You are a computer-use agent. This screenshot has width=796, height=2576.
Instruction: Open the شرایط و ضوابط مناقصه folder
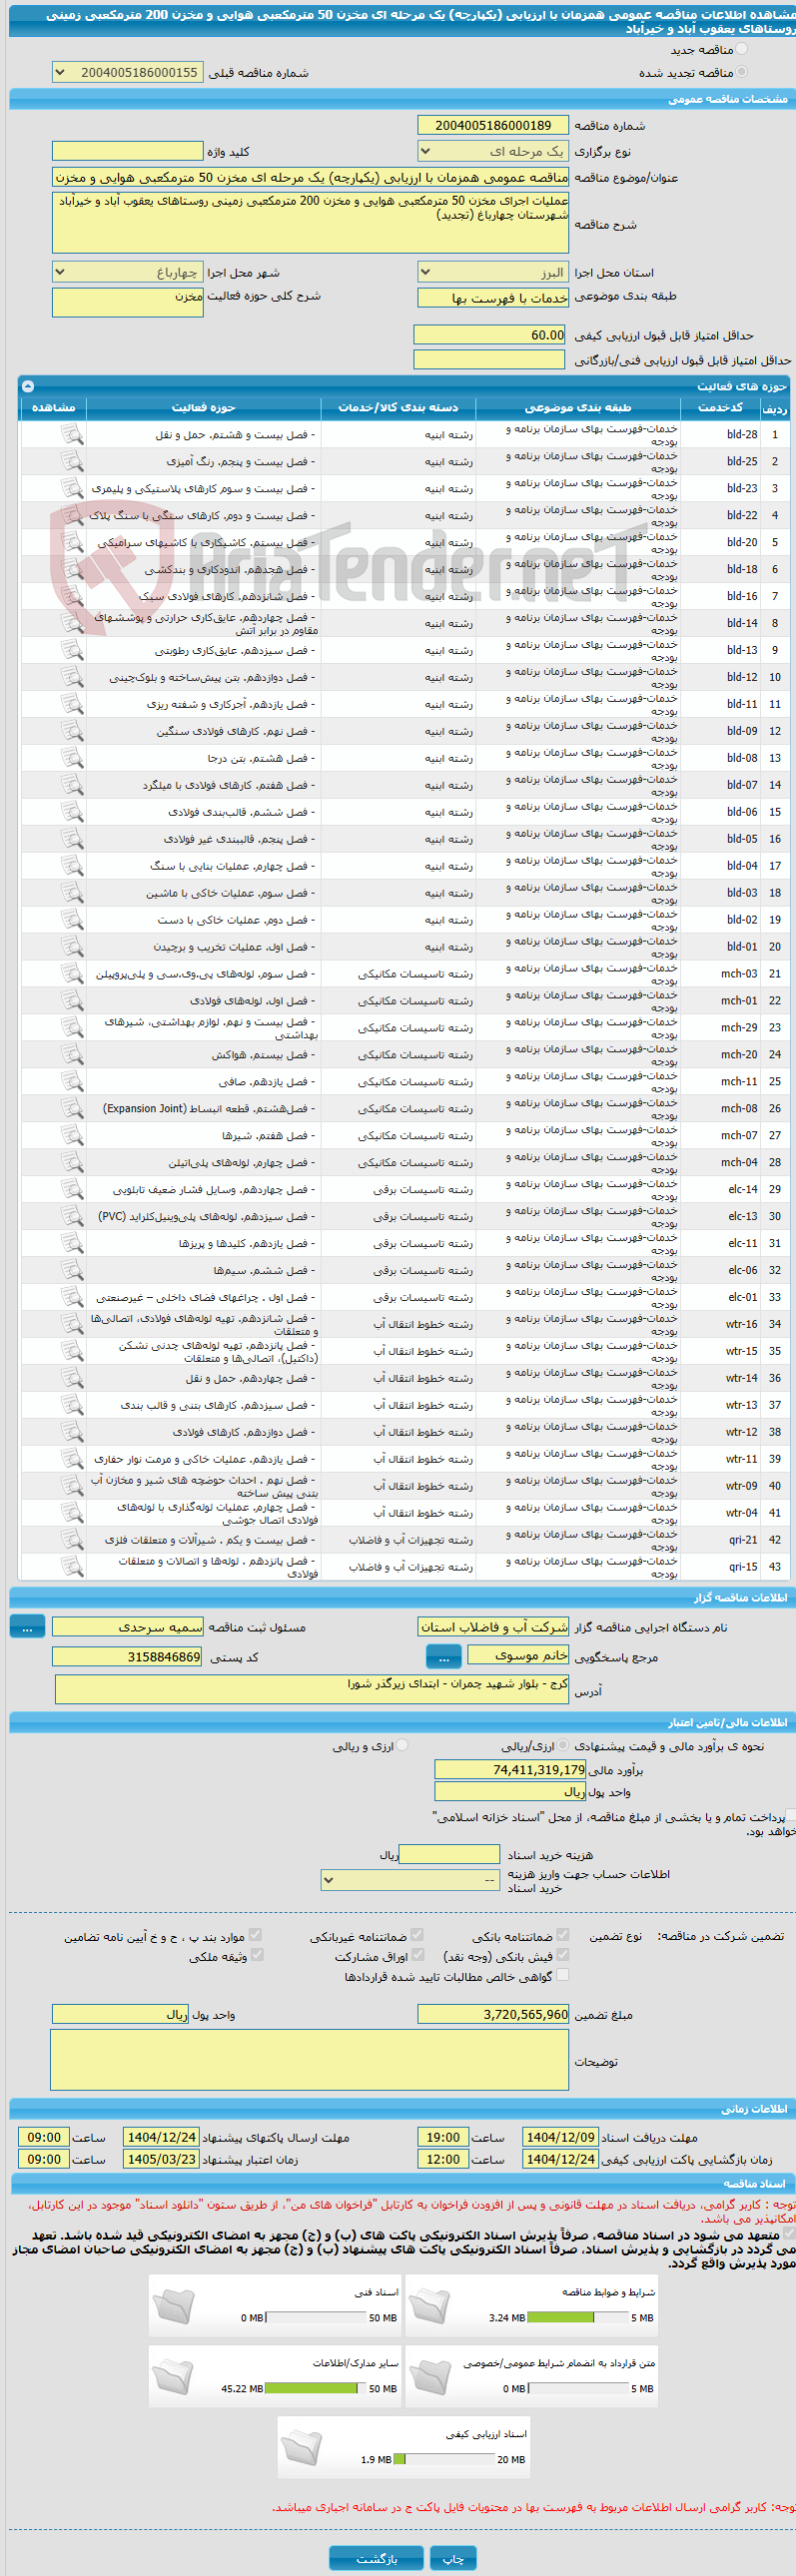pyautogui.click(x=430, y=2307)
